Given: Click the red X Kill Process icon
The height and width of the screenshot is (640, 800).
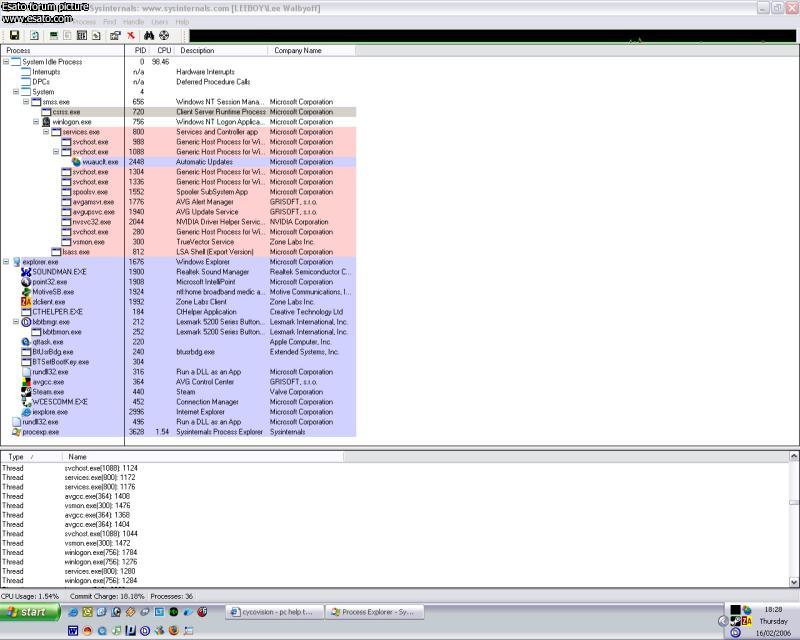Looking at the screenshot, I should tap(131, 35).
